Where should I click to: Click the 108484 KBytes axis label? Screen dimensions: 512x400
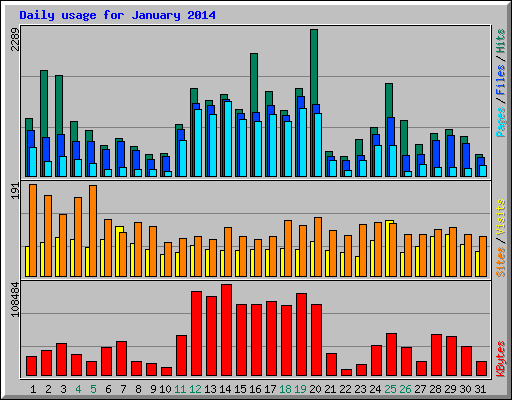coord(15,299)
